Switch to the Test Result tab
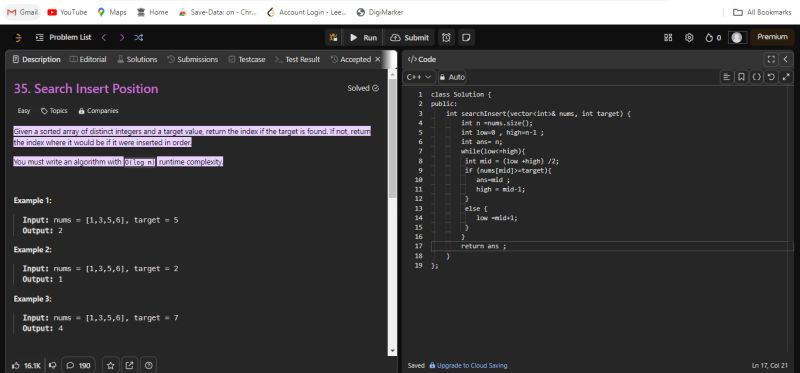Screen dimensions: 800x373 (x=297, y=59)
